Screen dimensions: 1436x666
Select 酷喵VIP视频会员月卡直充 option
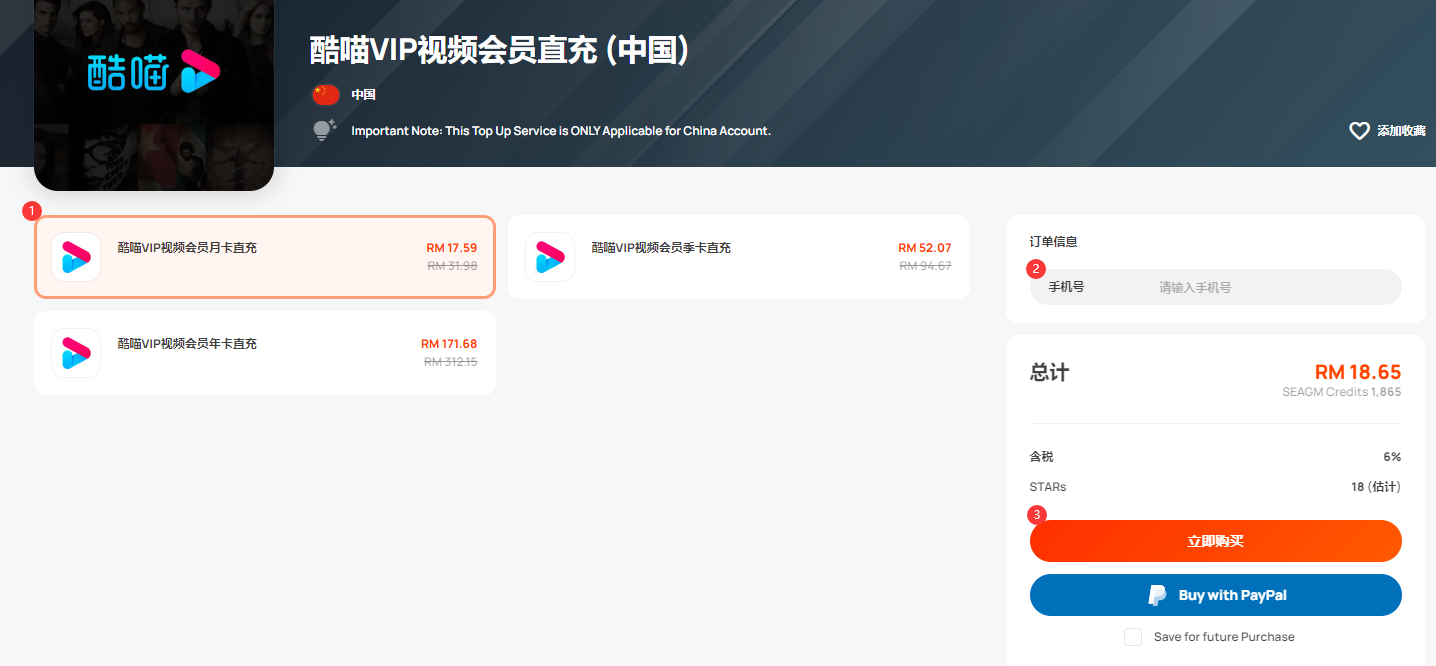(x=265, y=257)
